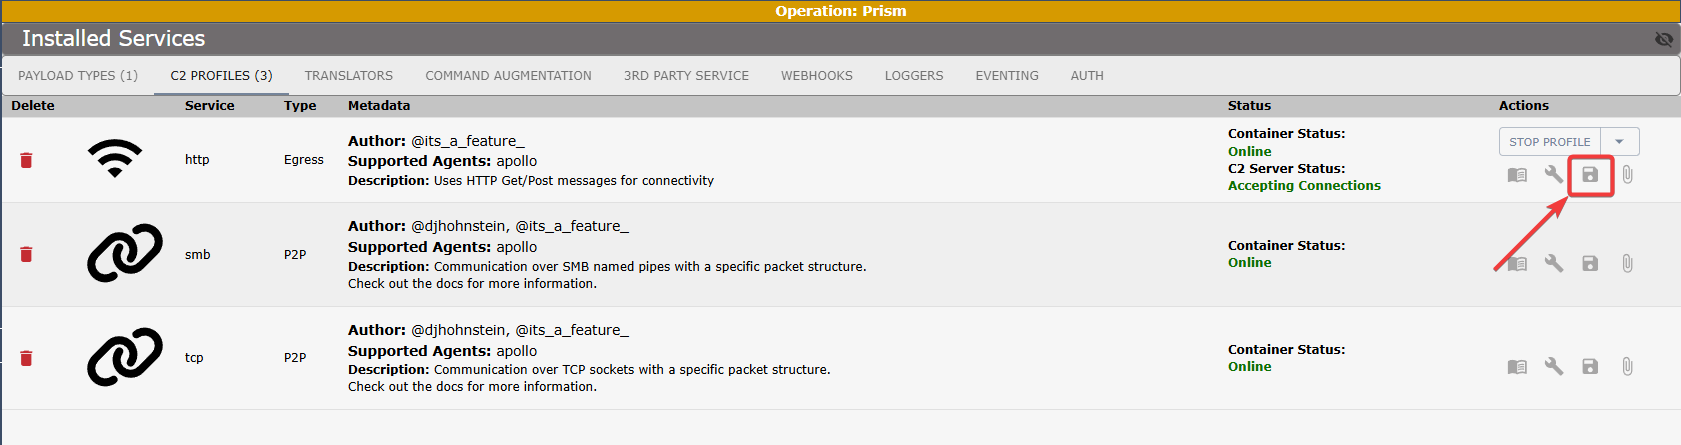The image size is (1681, 445).
Task: Click the Stop Profile button
Action: (x=1550, y=142)
